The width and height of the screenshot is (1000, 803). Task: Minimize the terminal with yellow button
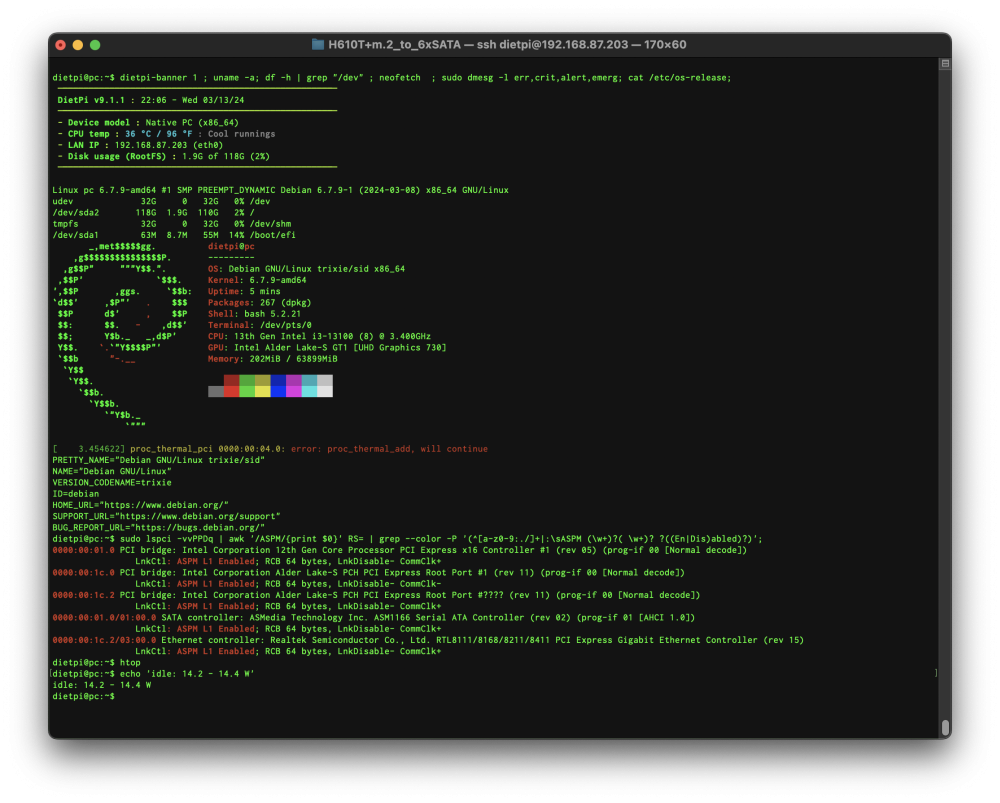(78, 45)
